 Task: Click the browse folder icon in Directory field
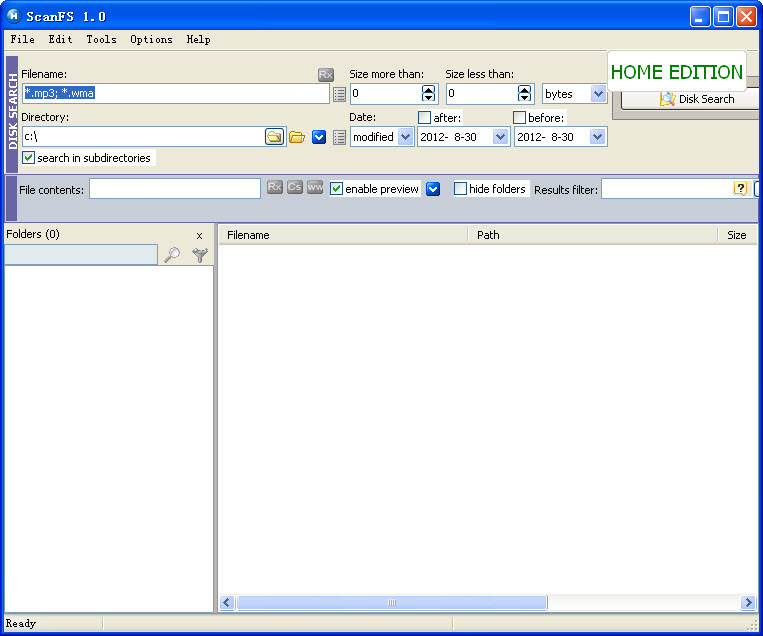pos(274,137)
